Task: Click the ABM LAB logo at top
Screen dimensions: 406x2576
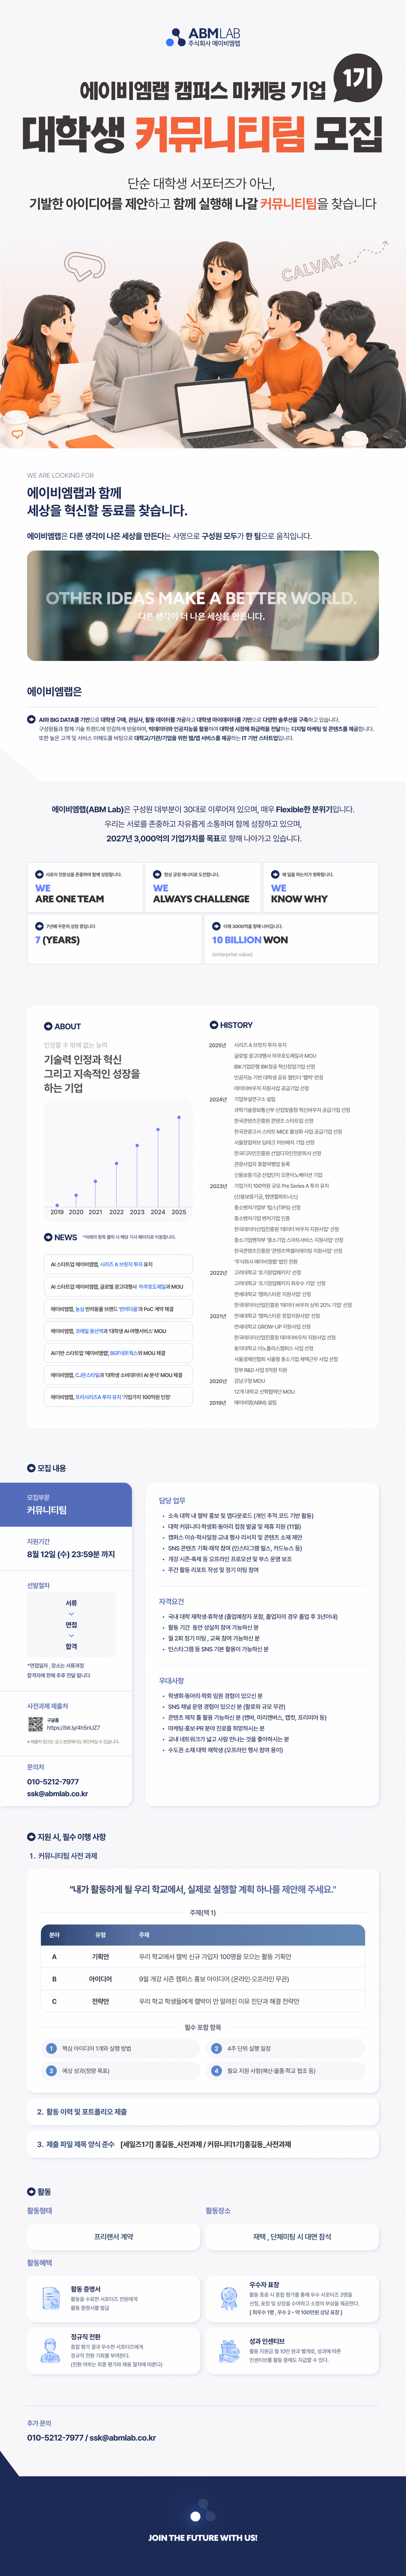Action: pyautogui.click(x=203, y=38)
